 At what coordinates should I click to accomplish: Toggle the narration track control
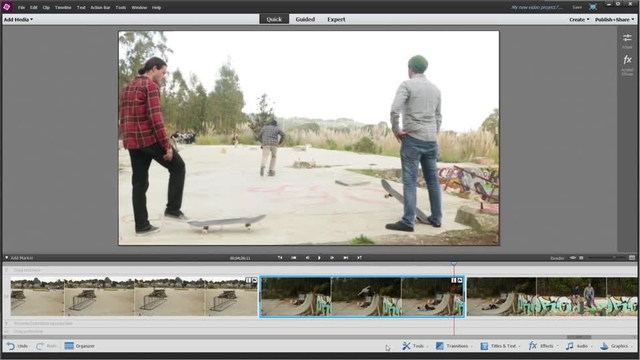[x=6, y=323]
